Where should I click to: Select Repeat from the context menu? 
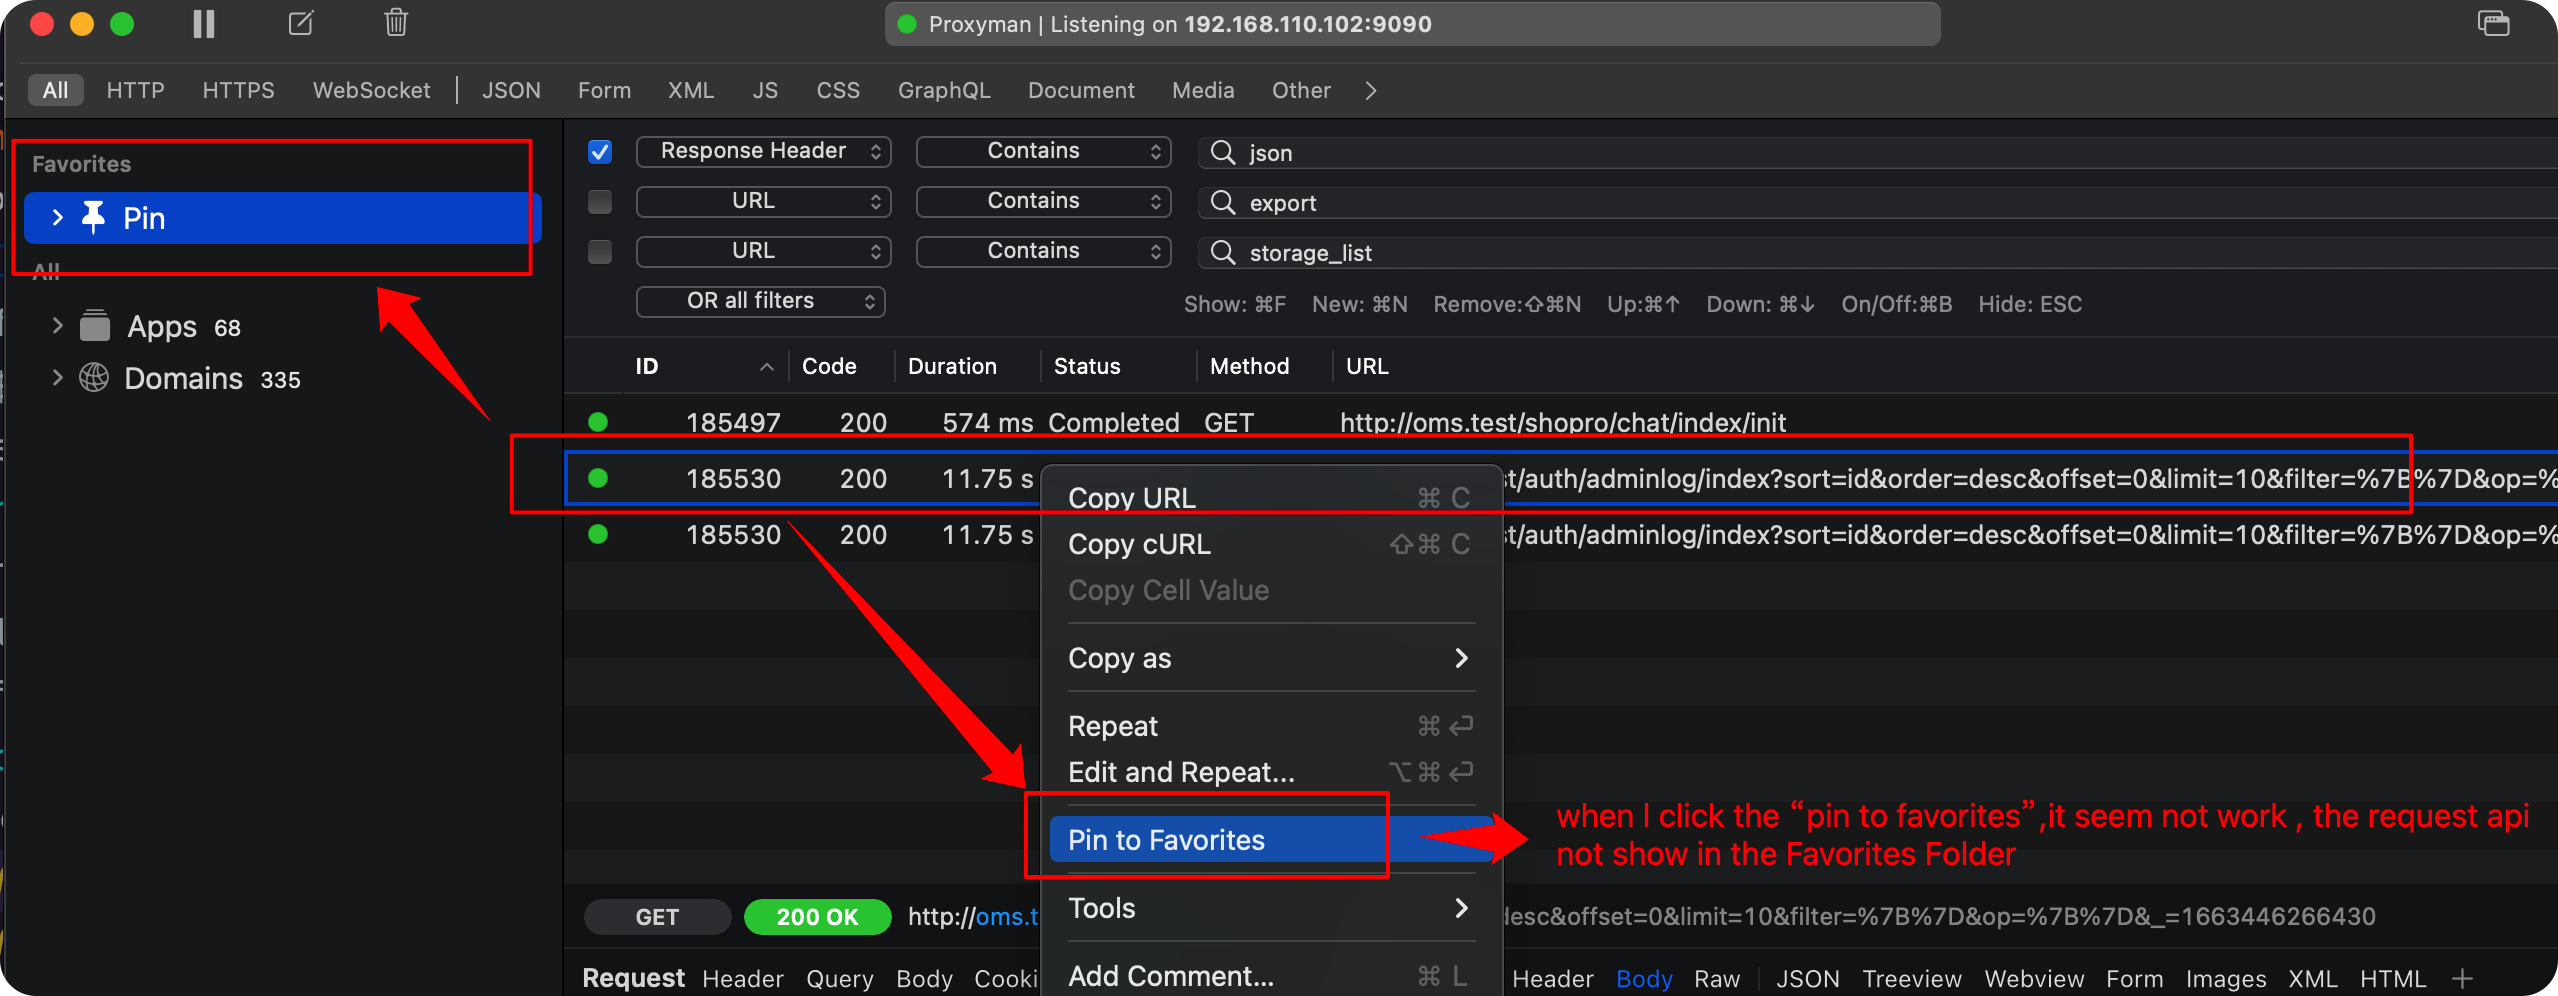pyautogui.click(x=1270, y=725)
